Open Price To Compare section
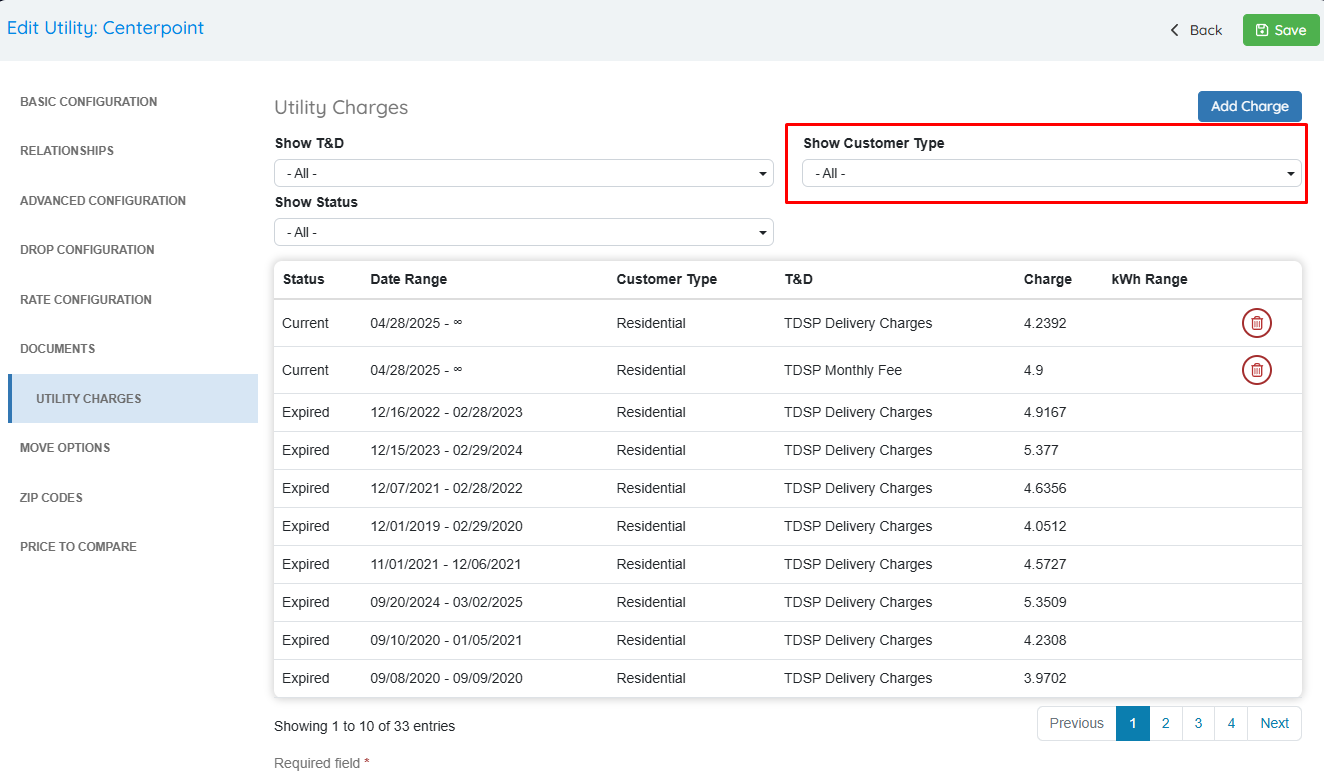 78,547
